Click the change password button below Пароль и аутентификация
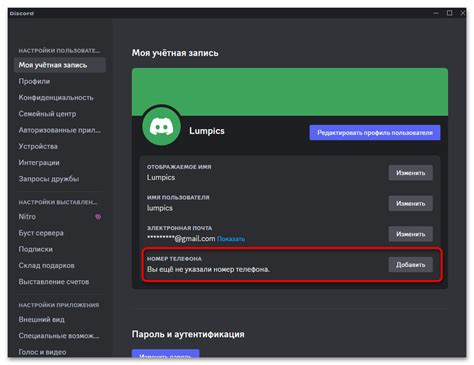474x365 pixels. pyautogui.click(x=166, y=353)
